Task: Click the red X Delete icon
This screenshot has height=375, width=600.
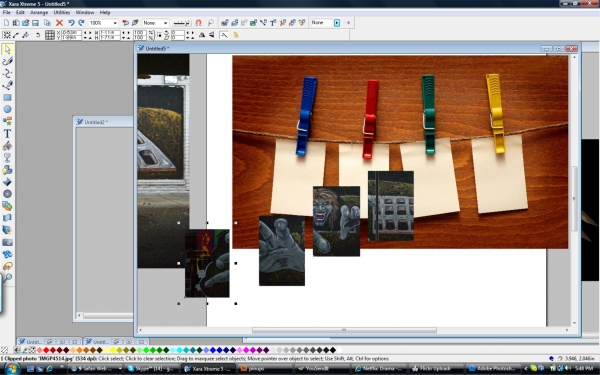Action: [59, 23]
